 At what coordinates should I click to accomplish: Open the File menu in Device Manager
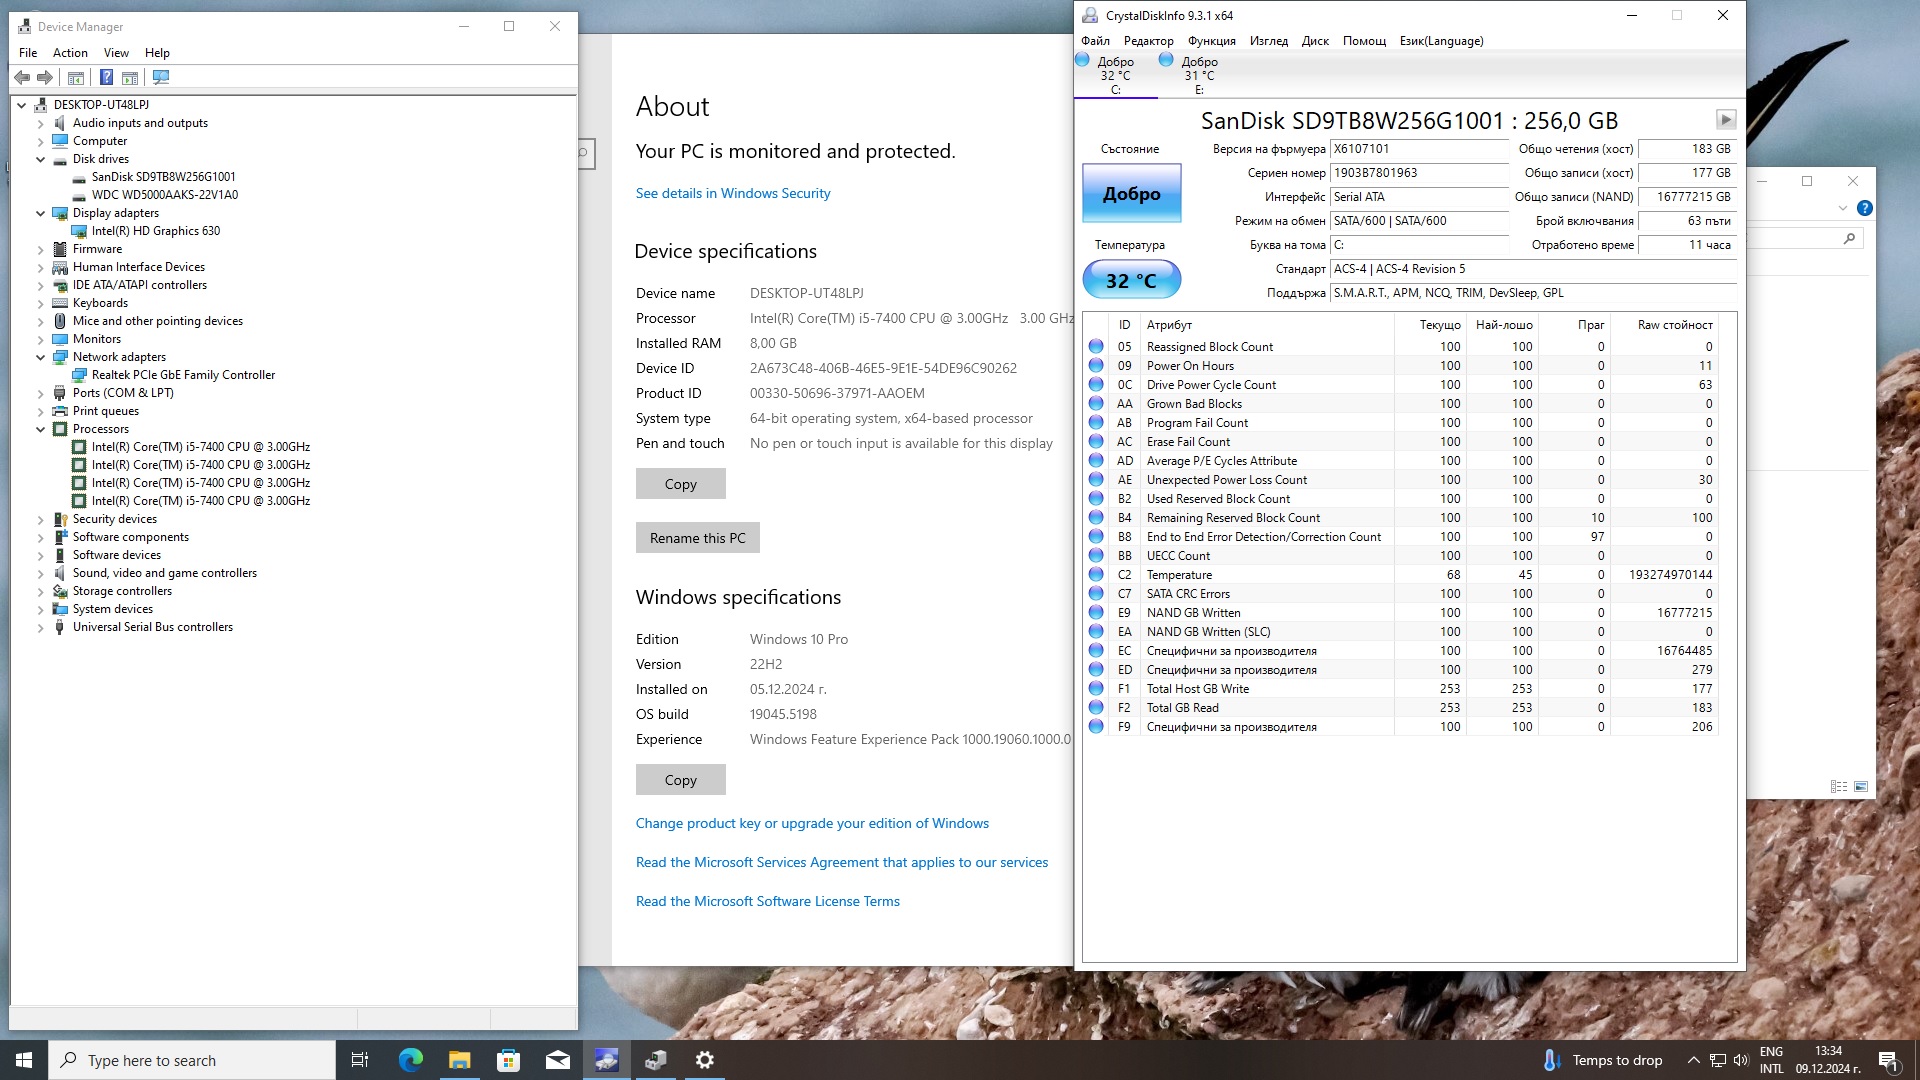[x=28, y=53]
